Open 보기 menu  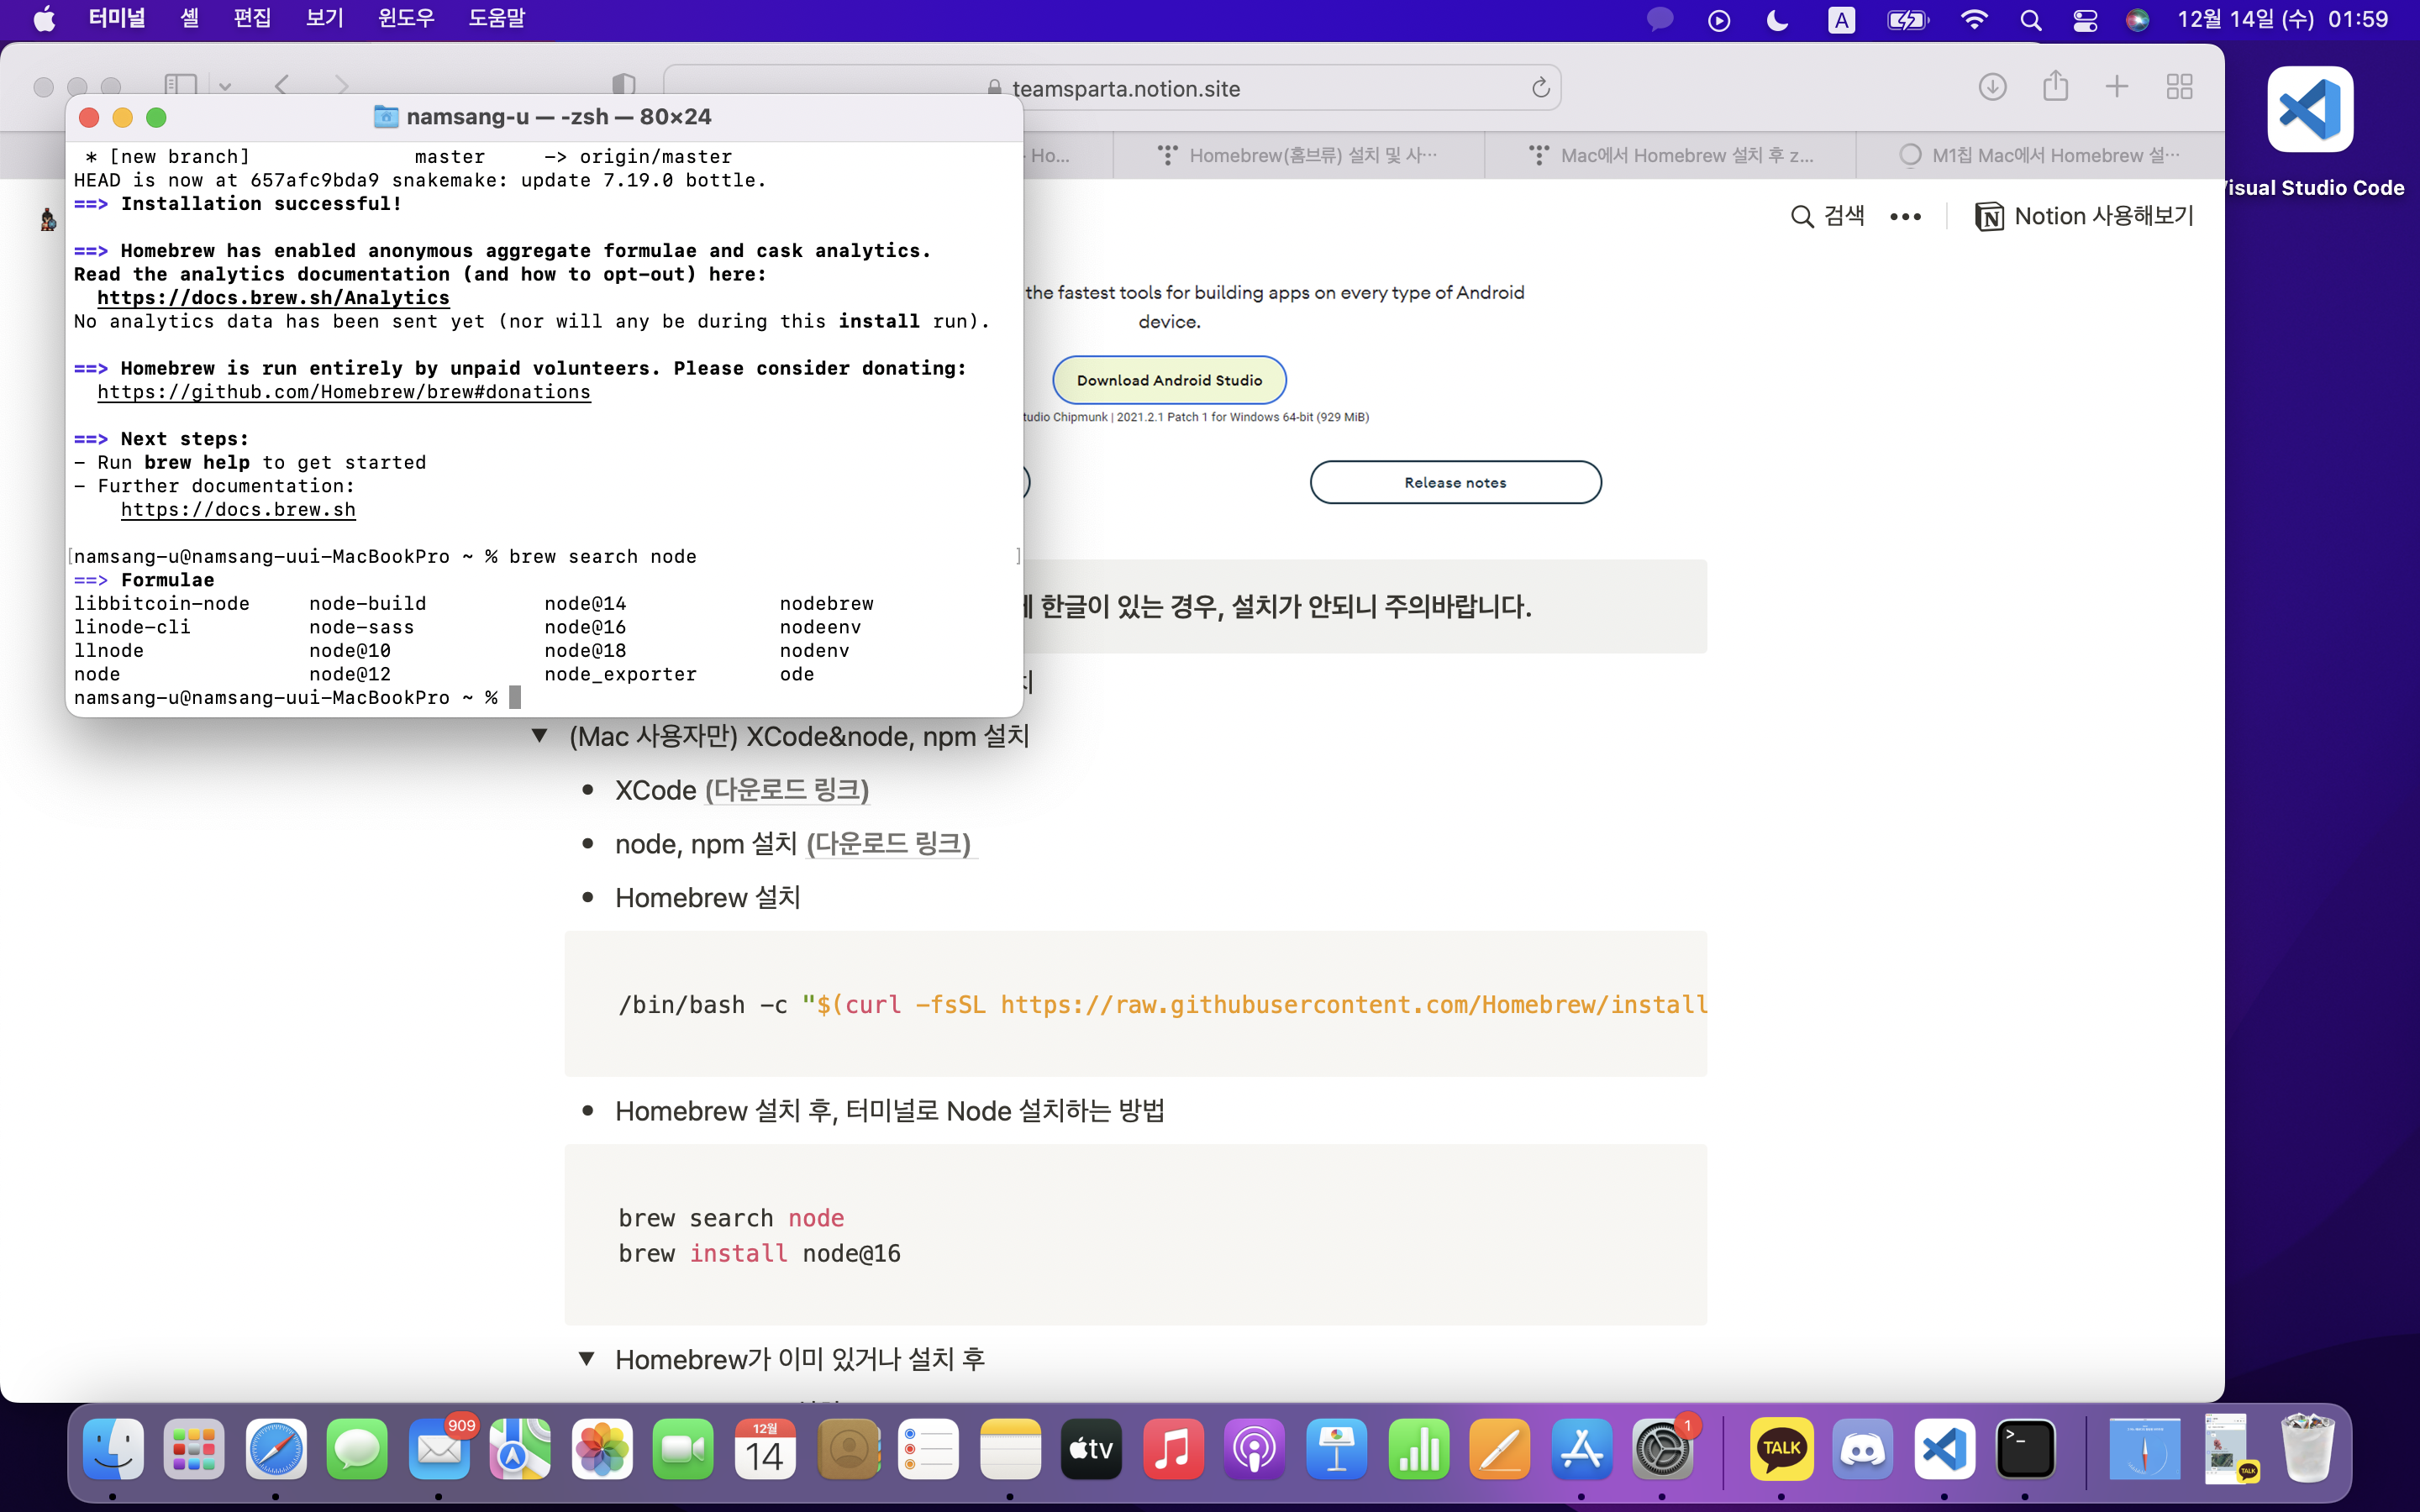click(x=325, y=19)
